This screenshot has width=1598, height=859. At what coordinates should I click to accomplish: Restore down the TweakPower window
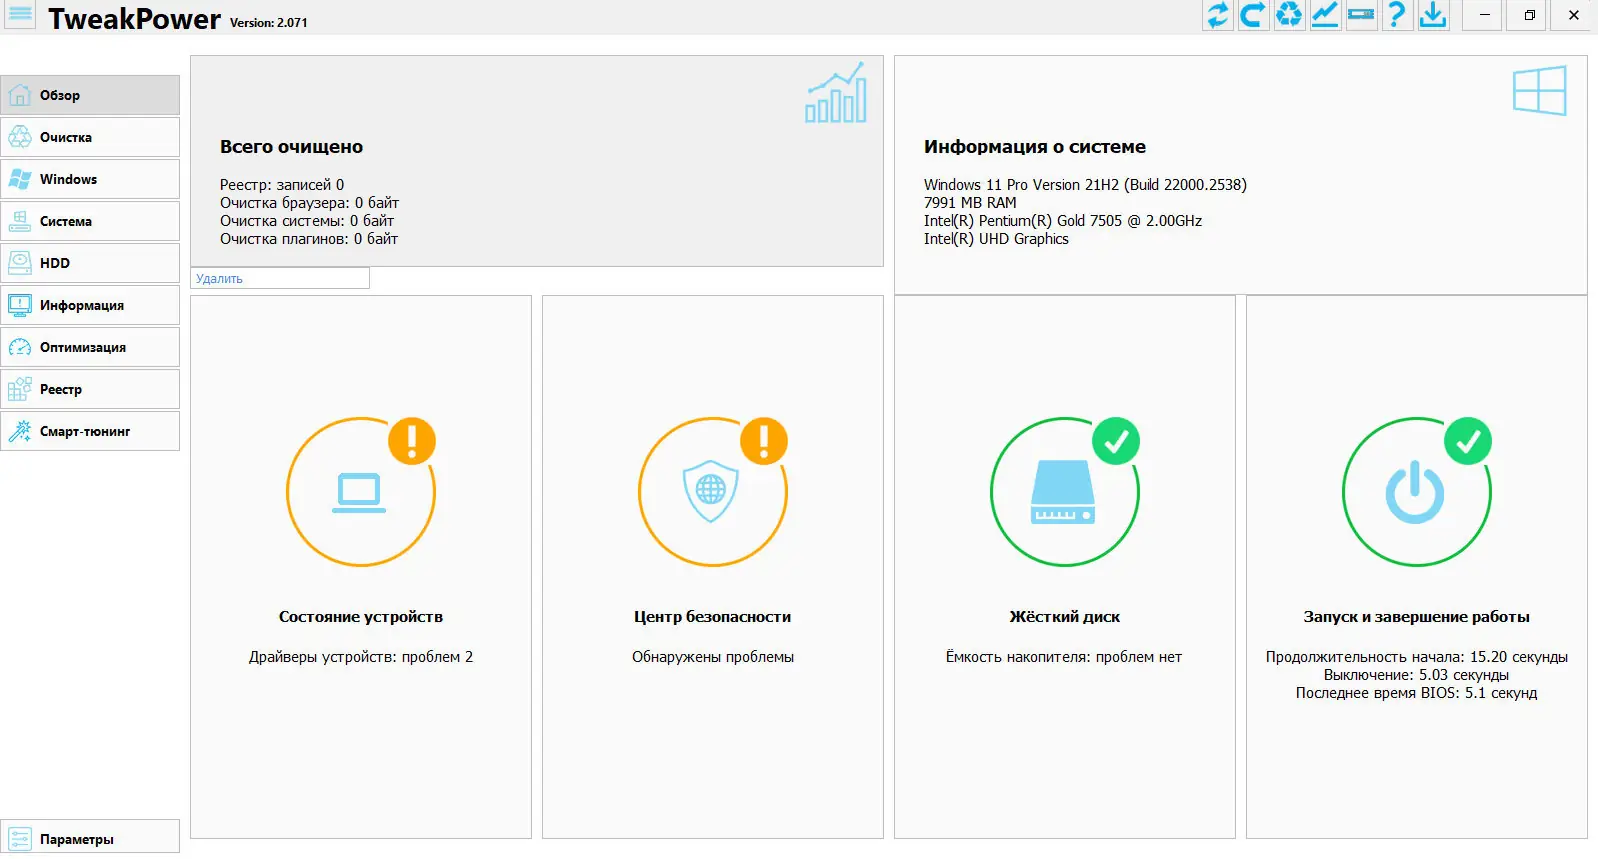point(1529,15)
